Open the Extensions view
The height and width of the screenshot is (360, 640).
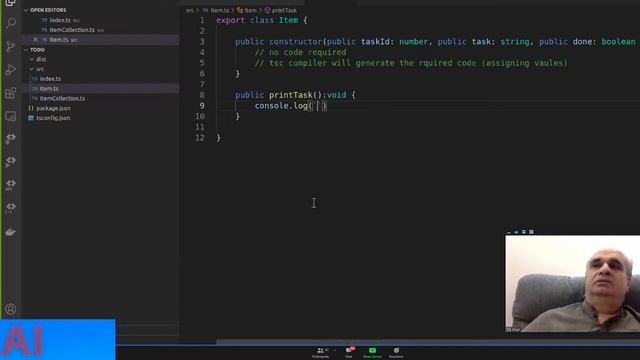[x=11, y=93]
